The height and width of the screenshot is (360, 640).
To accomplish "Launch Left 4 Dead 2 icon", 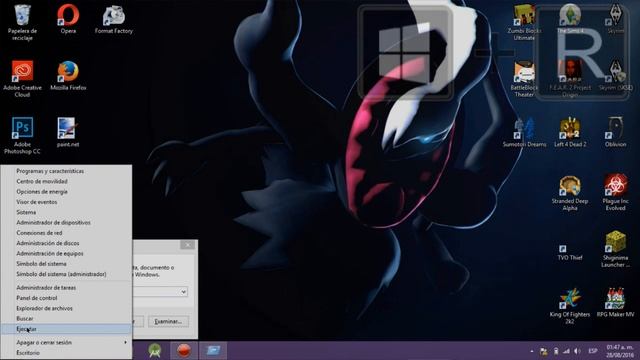I will [x=570, y=132].
